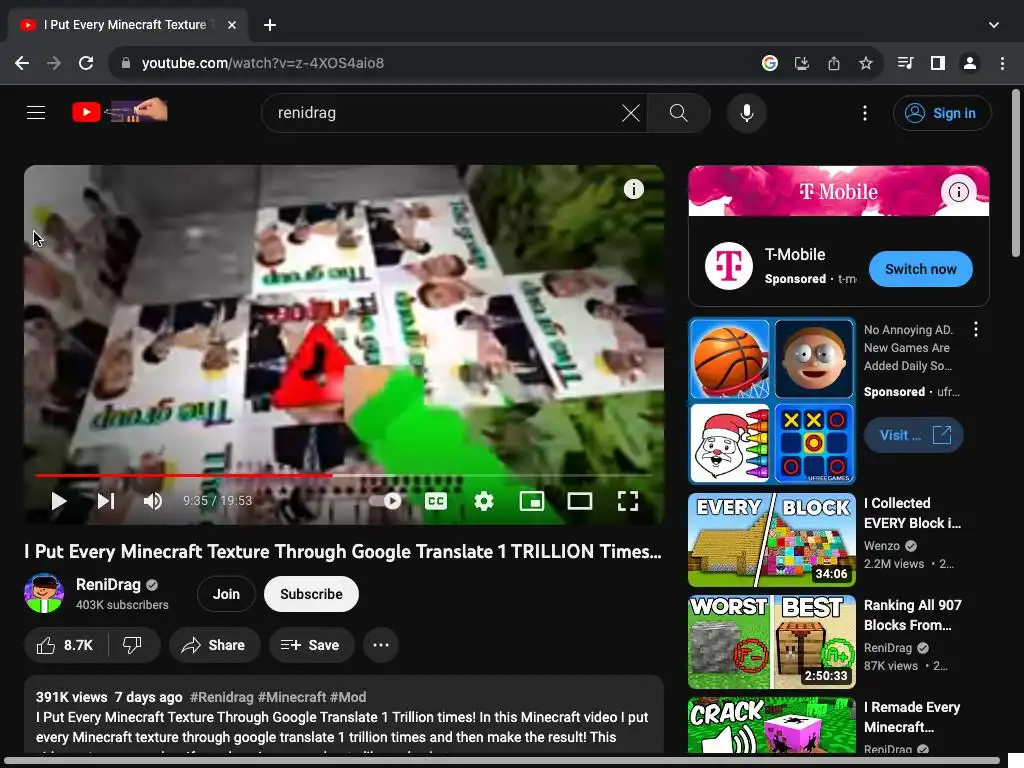
Task: Click the T-Mobile logo in ad
Action: click(x=728, y=266)
